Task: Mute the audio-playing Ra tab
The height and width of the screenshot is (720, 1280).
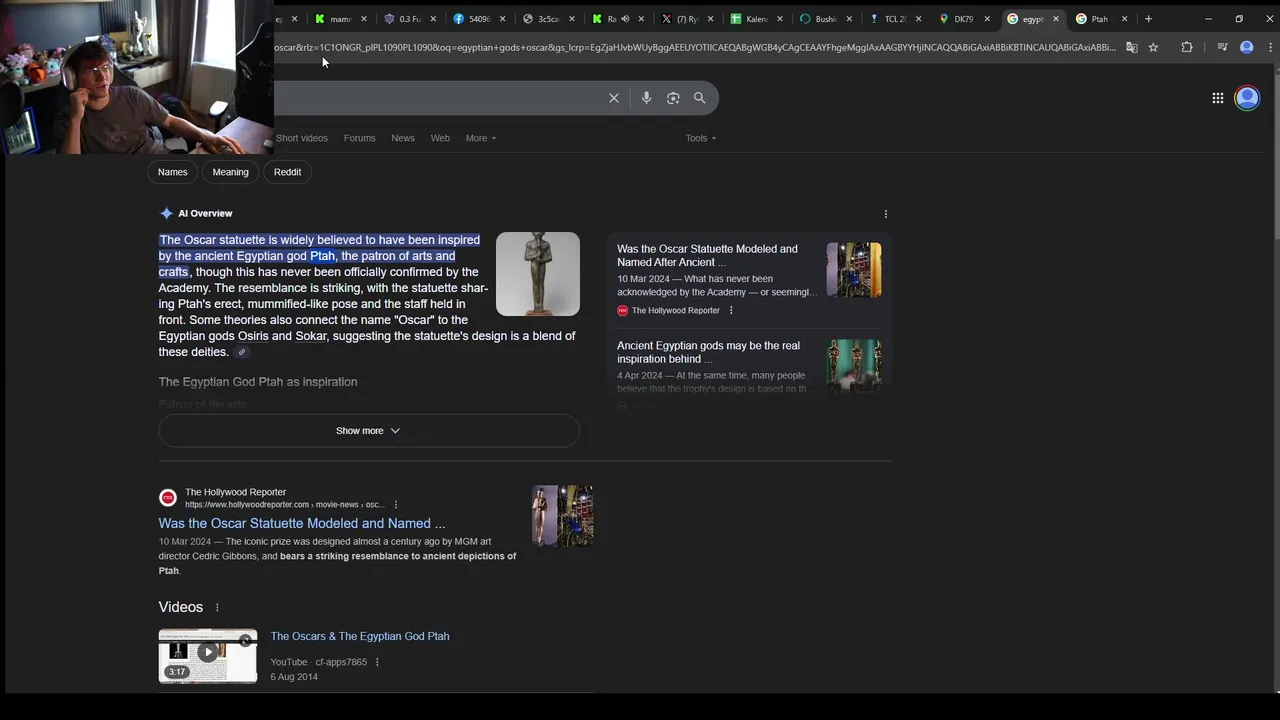Action: click(x=625, y=19)
